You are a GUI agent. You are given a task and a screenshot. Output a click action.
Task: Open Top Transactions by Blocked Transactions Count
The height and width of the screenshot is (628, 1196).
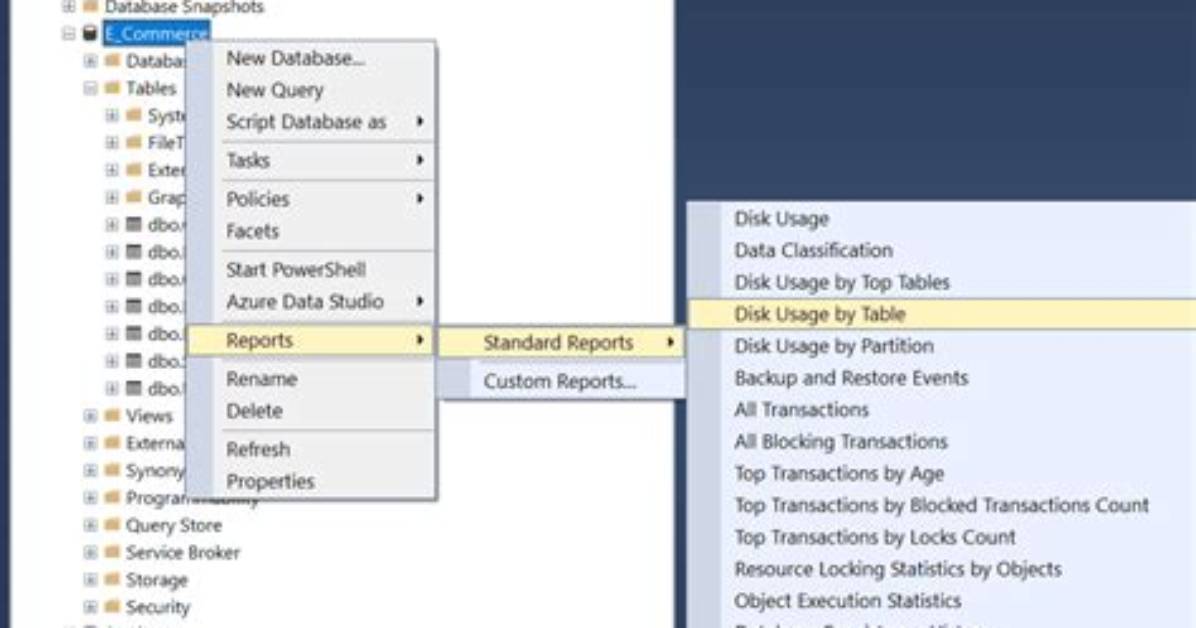click(x=942, y=506)
